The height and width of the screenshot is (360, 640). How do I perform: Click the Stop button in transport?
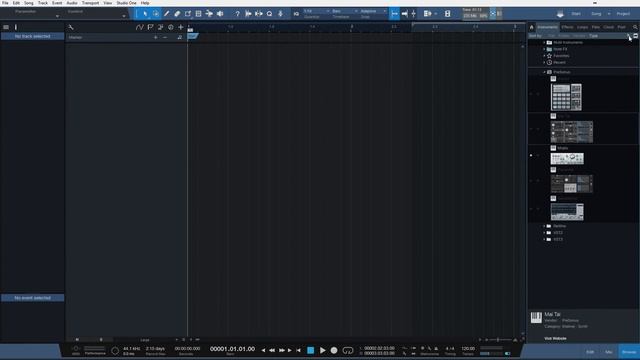click(311, 350)
